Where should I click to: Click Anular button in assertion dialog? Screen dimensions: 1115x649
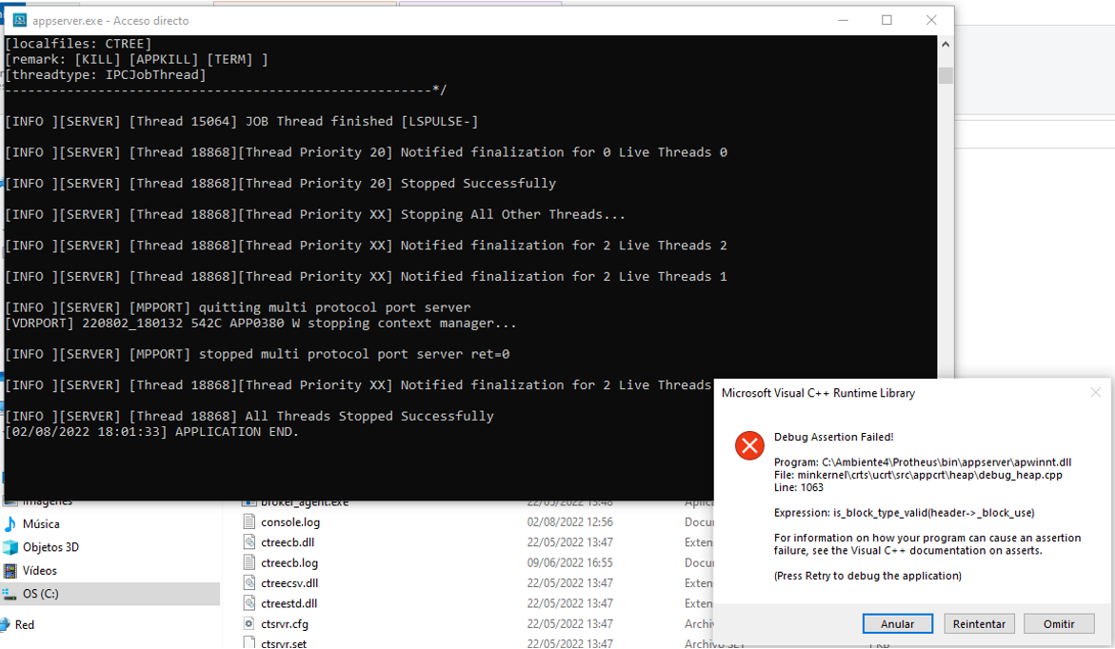[897, 623]
